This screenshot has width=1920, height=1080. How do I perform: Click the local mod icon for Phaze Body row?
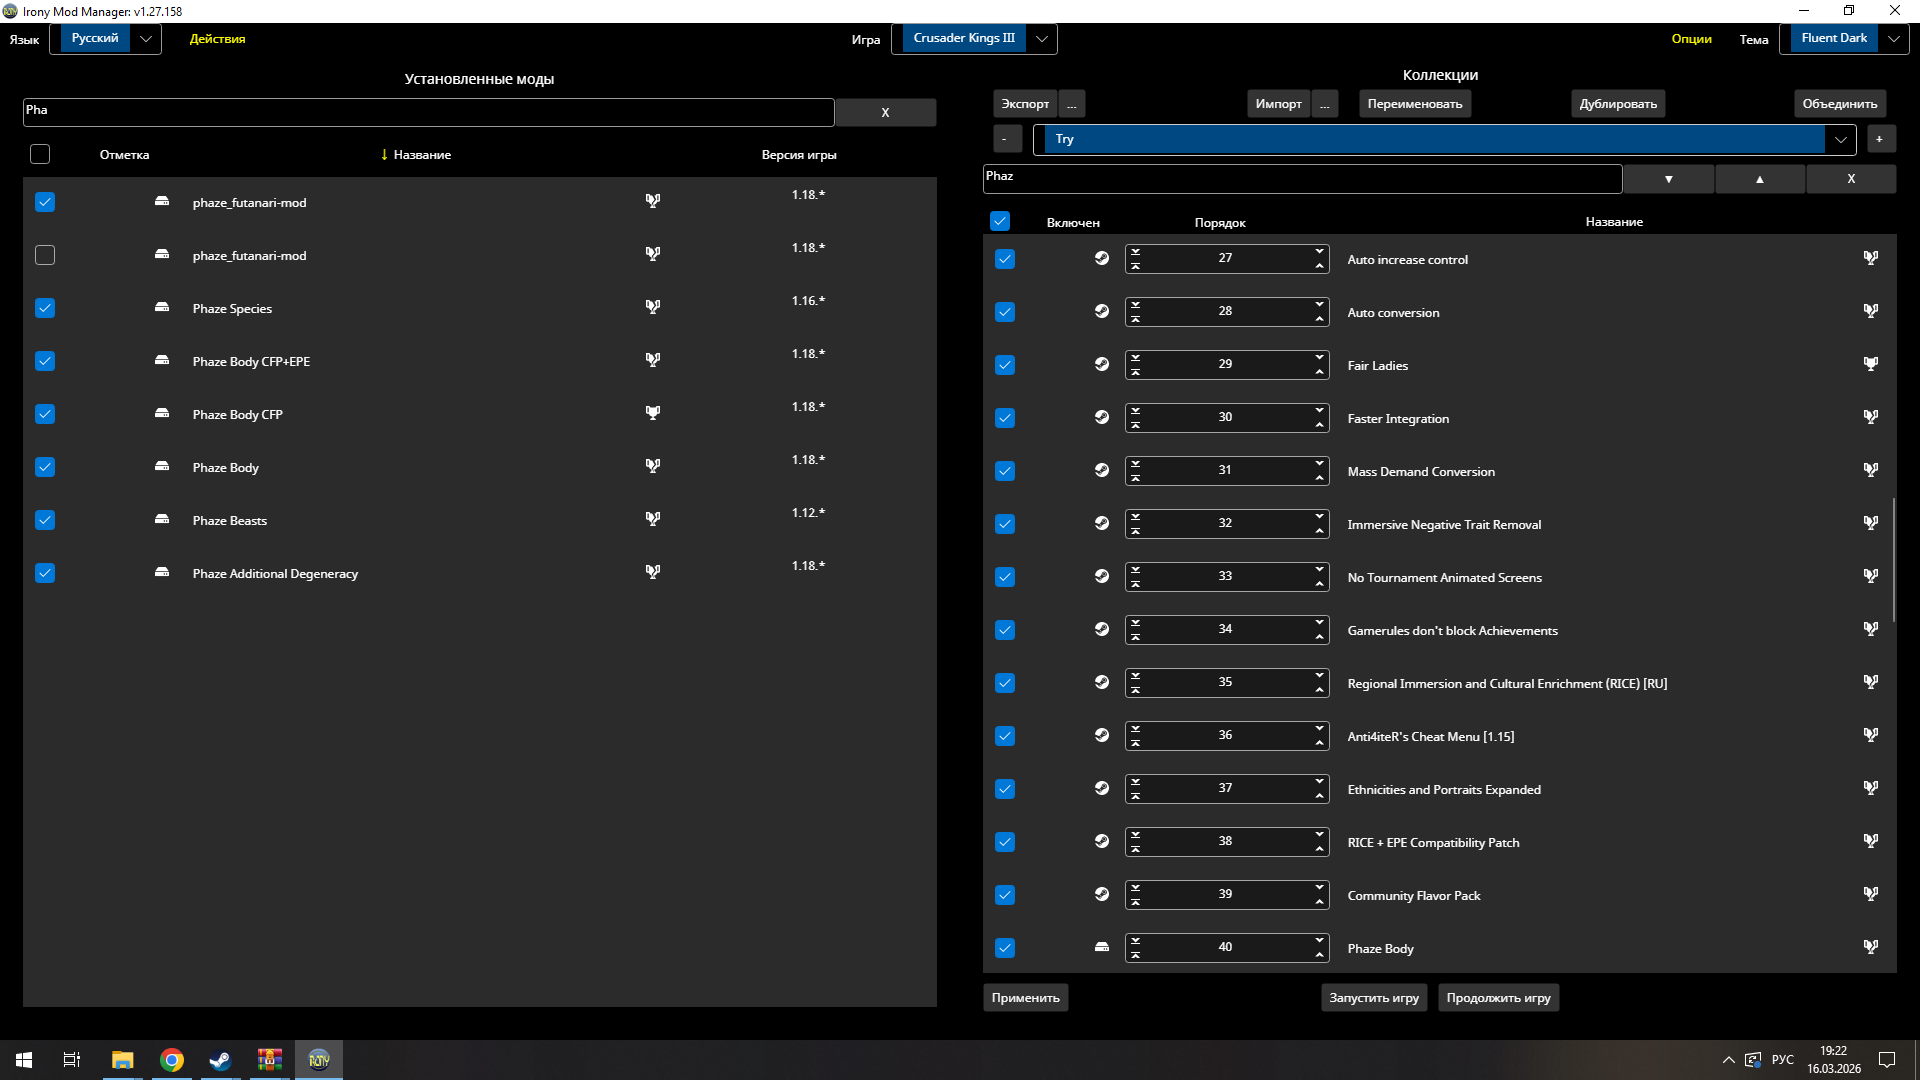click(162, 466)
